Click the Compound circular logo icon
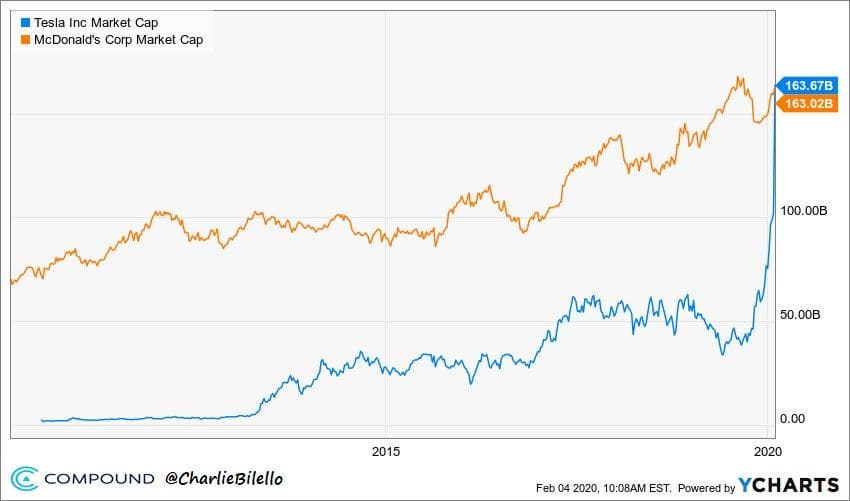 (24, 479)
